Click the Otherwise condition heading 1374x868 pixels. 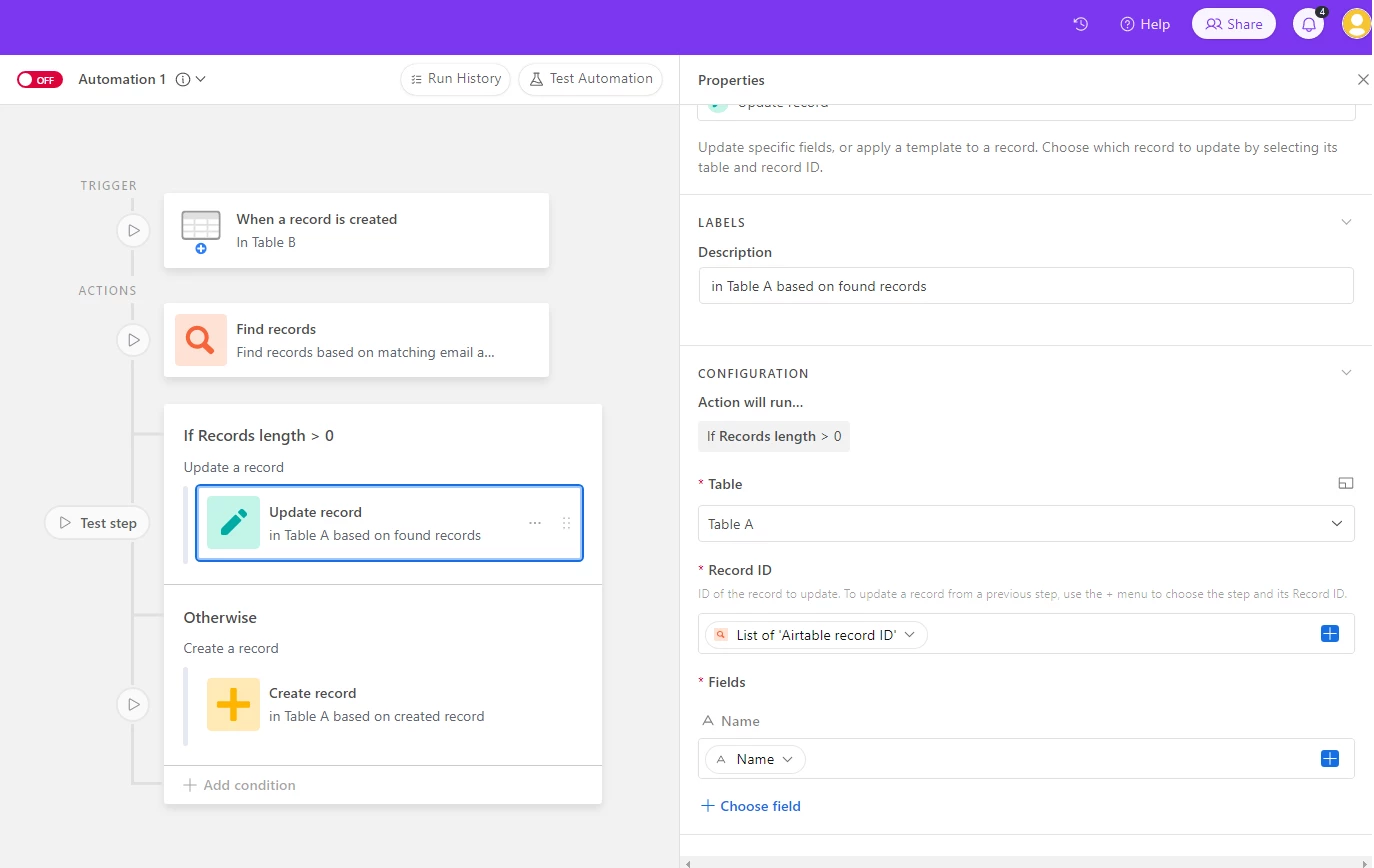(220, 618)
